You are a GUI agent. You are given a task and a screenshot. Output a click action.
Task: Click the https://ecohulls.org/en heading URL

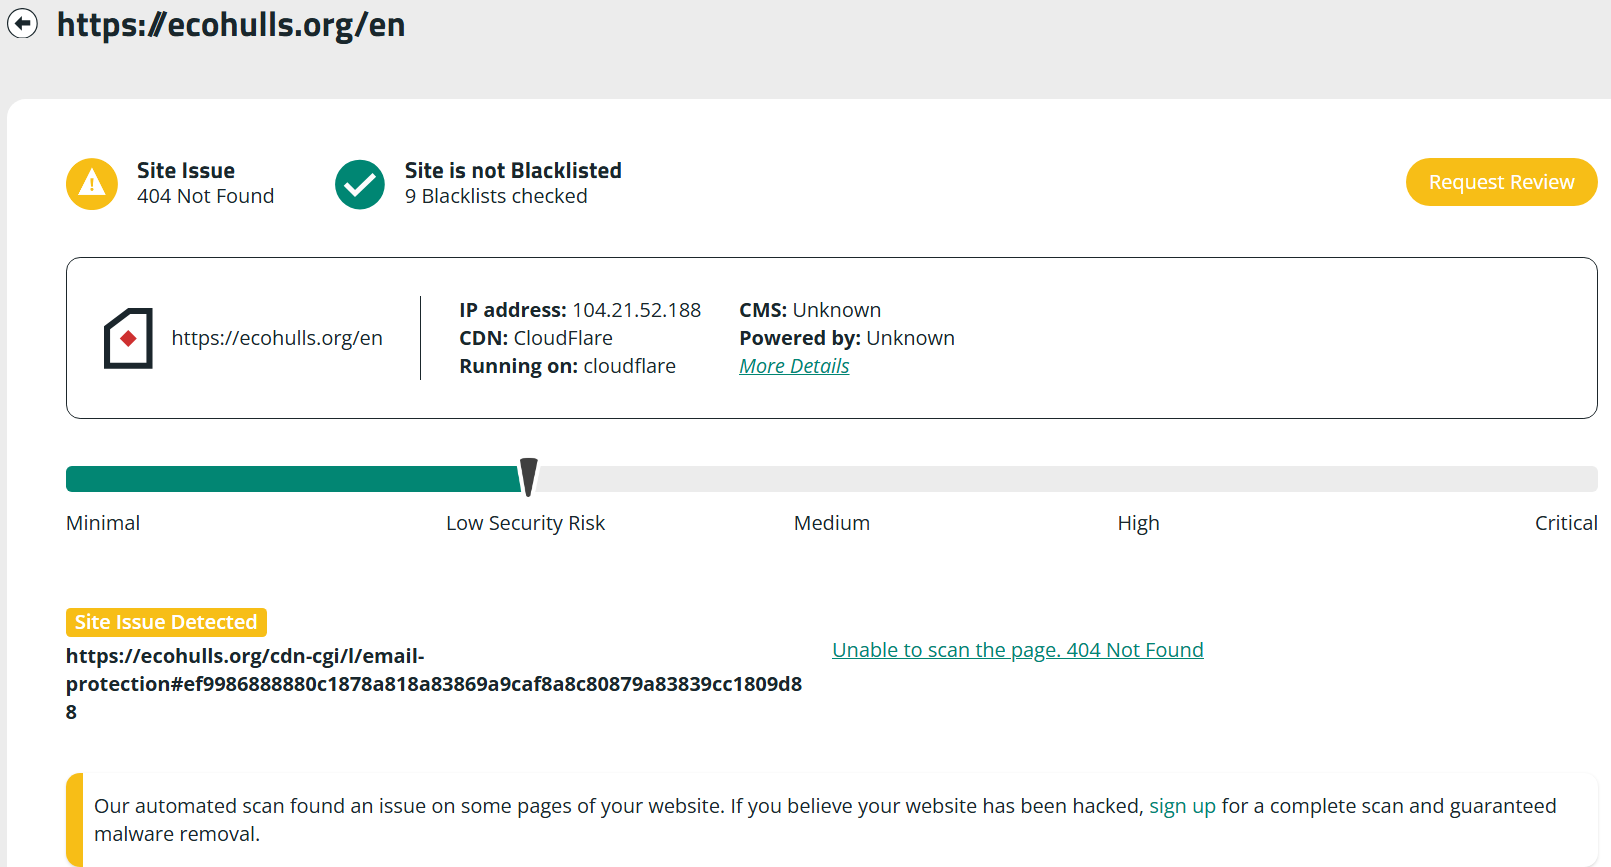point(231,25)
